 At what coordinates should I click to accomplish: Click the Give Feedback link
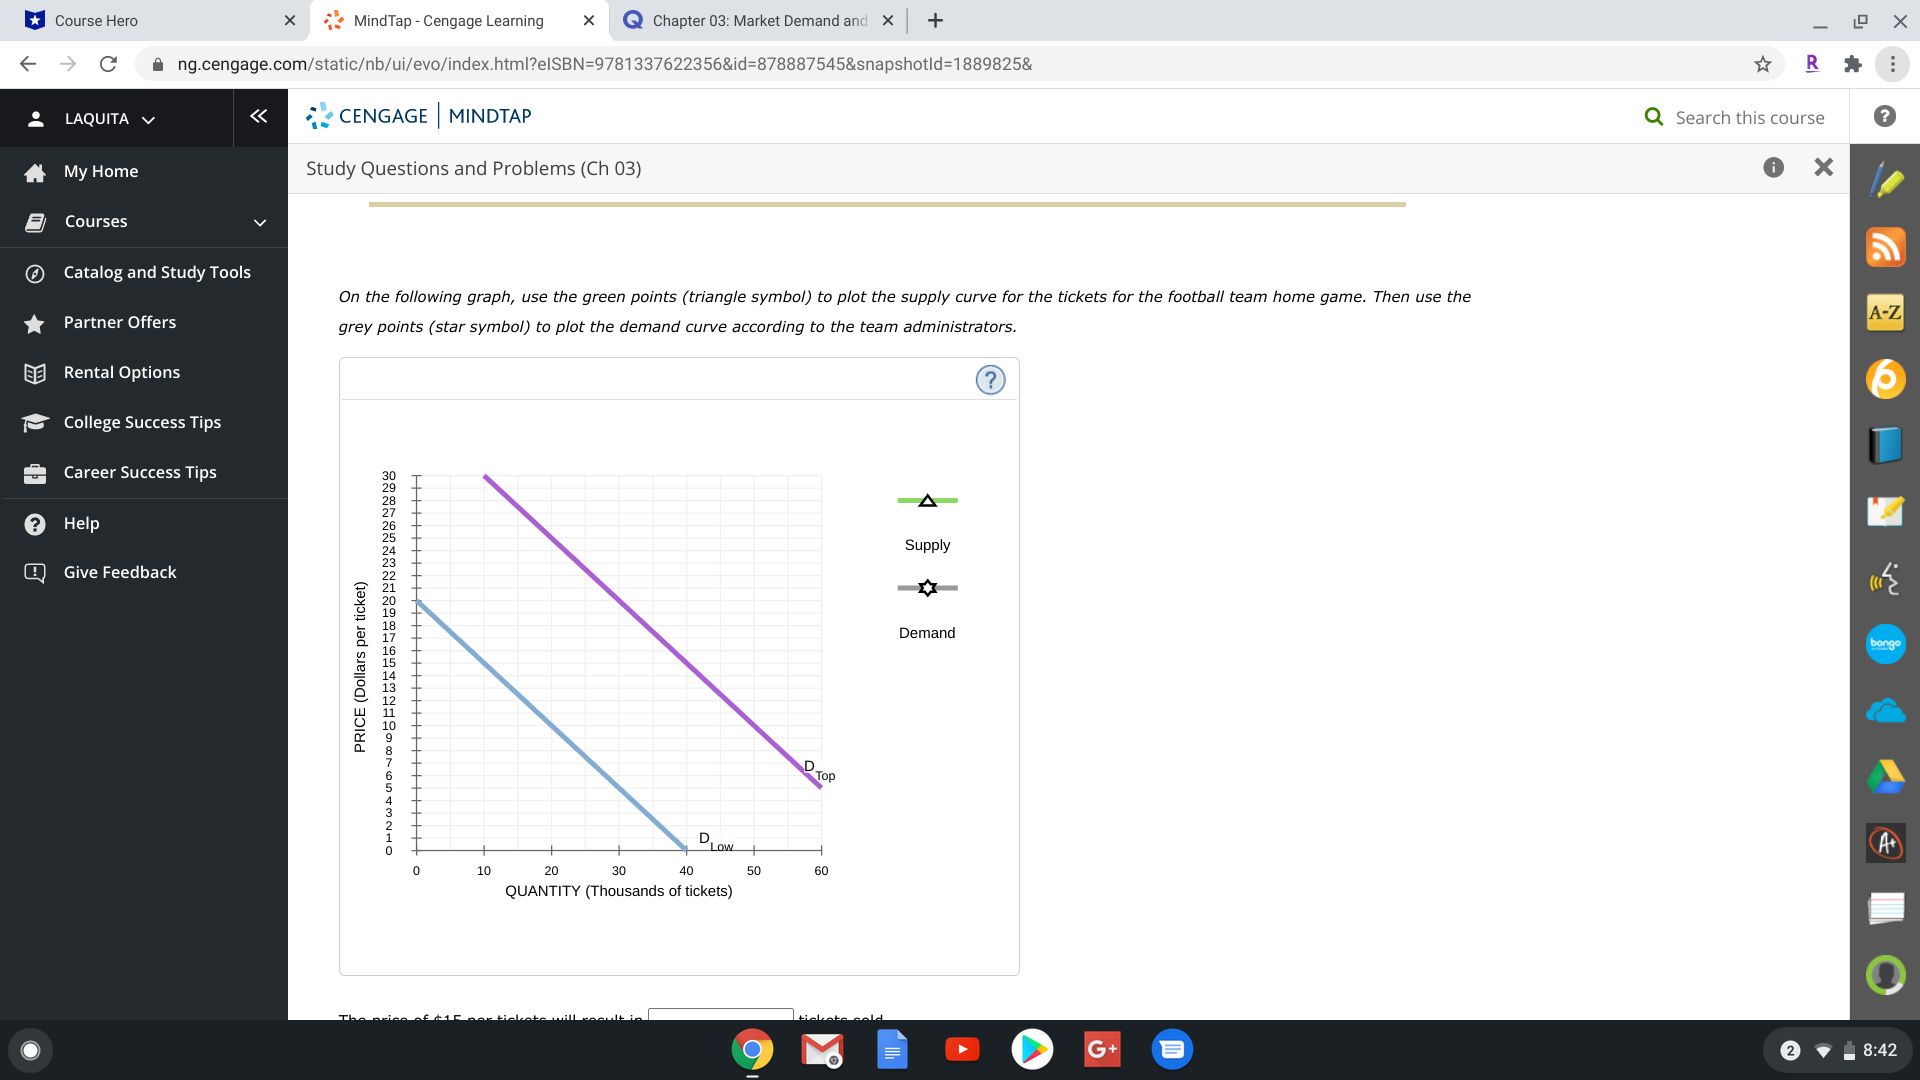pos(120,572)
